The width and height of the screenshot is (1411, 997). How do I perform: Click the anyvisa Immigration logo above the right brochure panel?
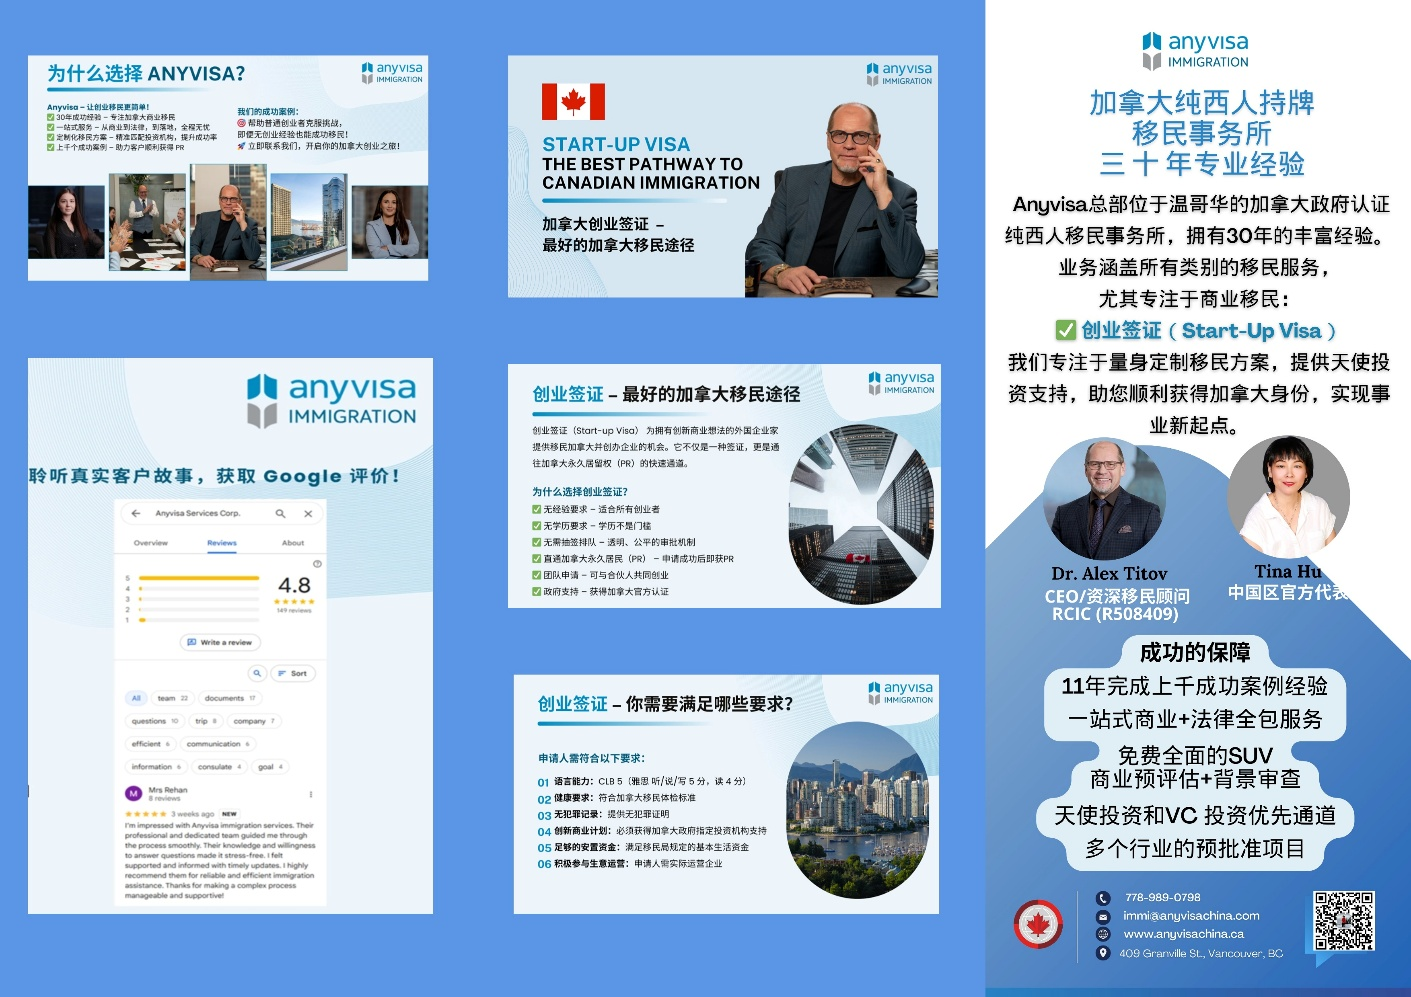click(1196, 51)
